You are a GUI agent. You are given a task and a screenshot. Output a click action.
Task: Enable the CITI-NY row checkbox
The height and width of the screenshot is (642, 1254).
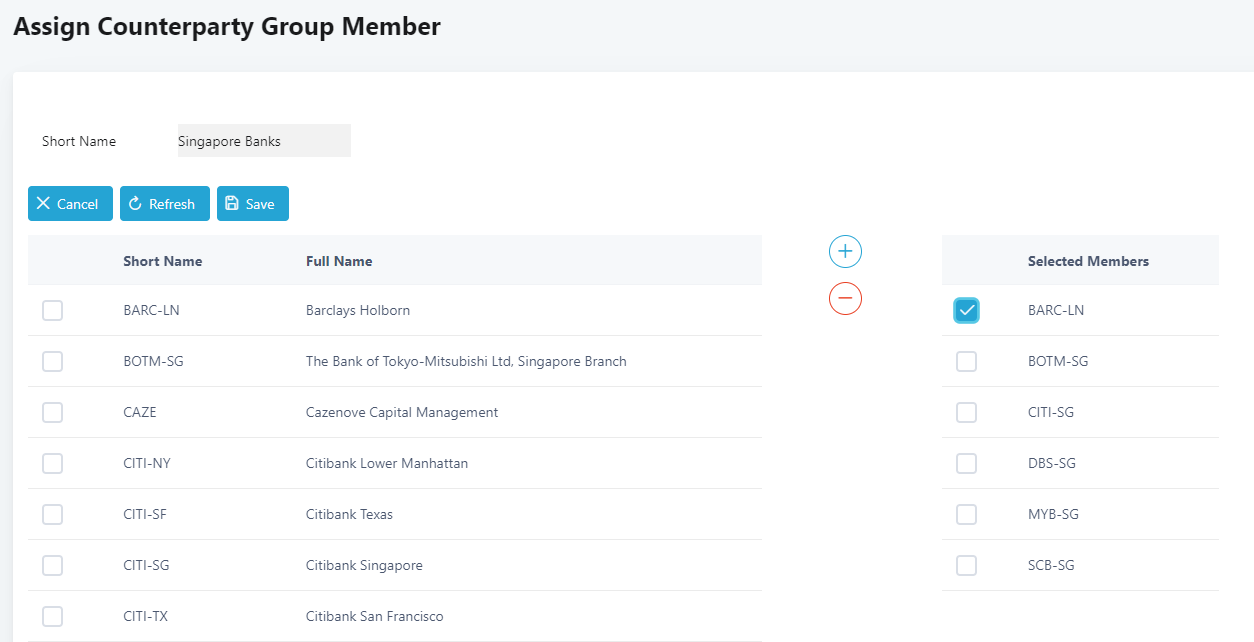pos(53,464)
